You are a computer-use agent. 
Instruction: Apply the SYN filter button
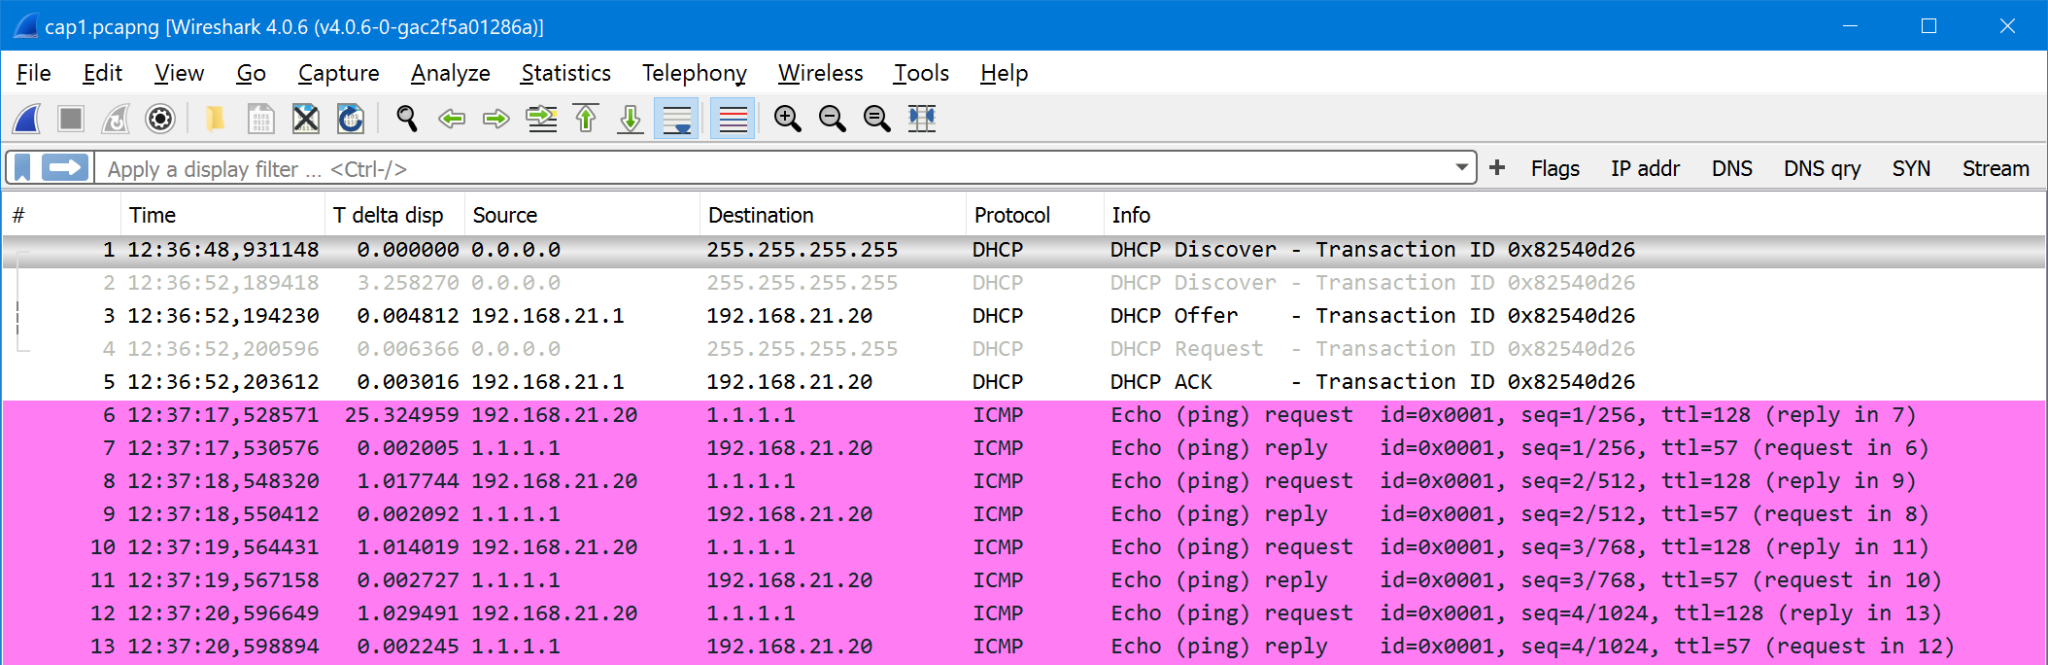[x=1910, y=168]
